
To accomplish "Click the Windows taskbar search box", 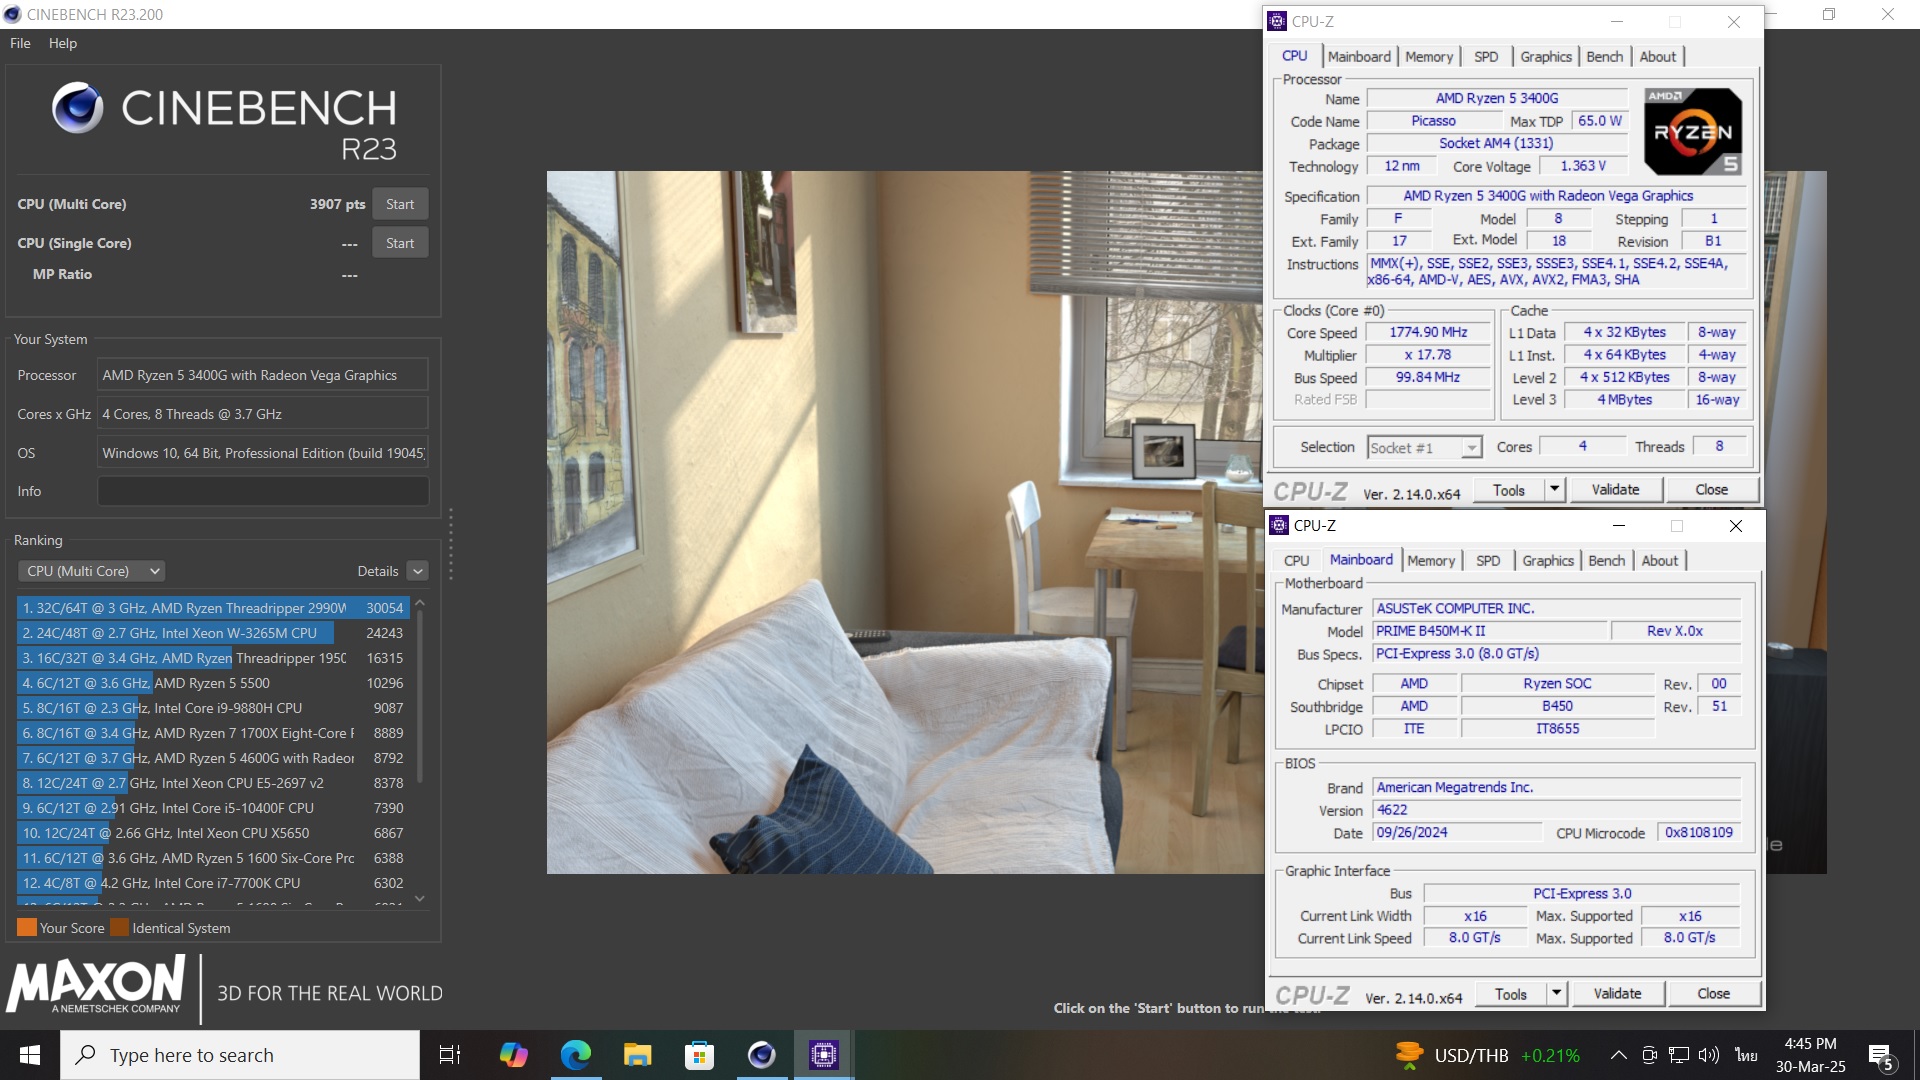I will [x=240, y=1055].
